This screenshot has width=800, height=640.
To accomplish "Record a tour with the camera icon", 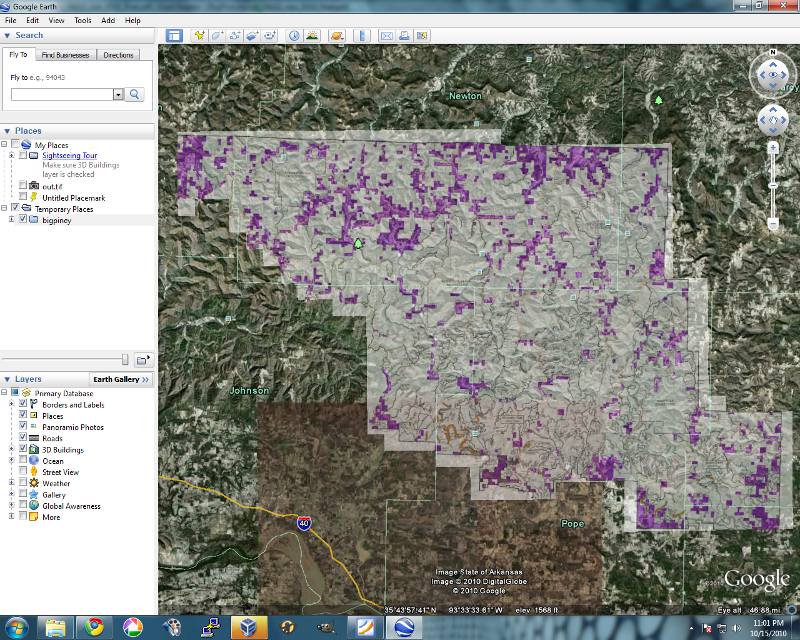I will tap(270, 36).
